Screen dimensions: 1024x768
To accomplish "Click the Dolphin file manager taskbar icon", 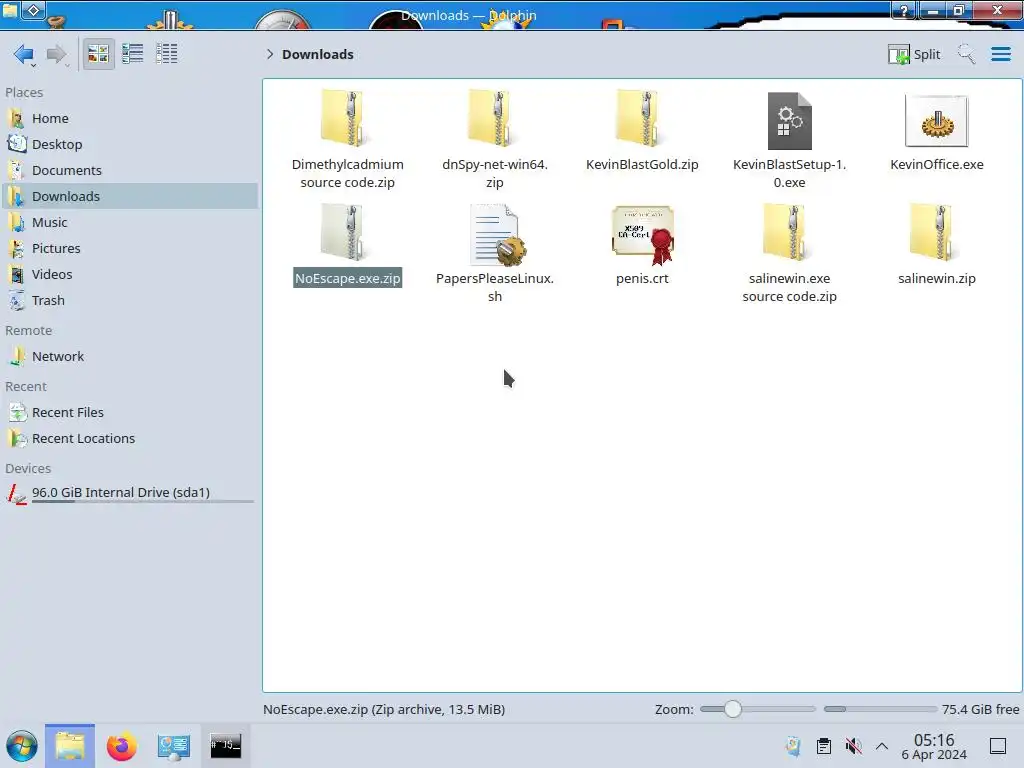I will [x=70, y=746].
